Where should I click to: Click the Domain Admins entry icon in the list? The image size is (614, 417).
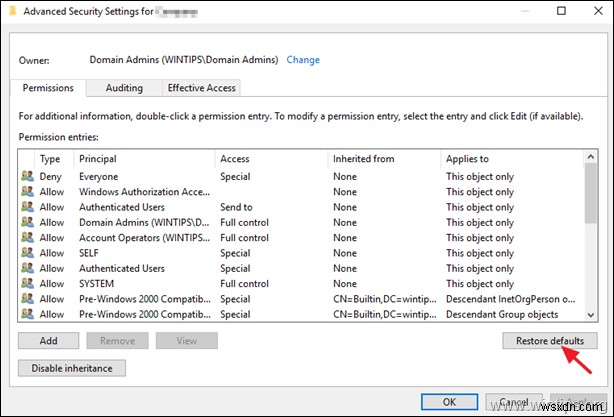pyautogui.click(x=27, y=223)
